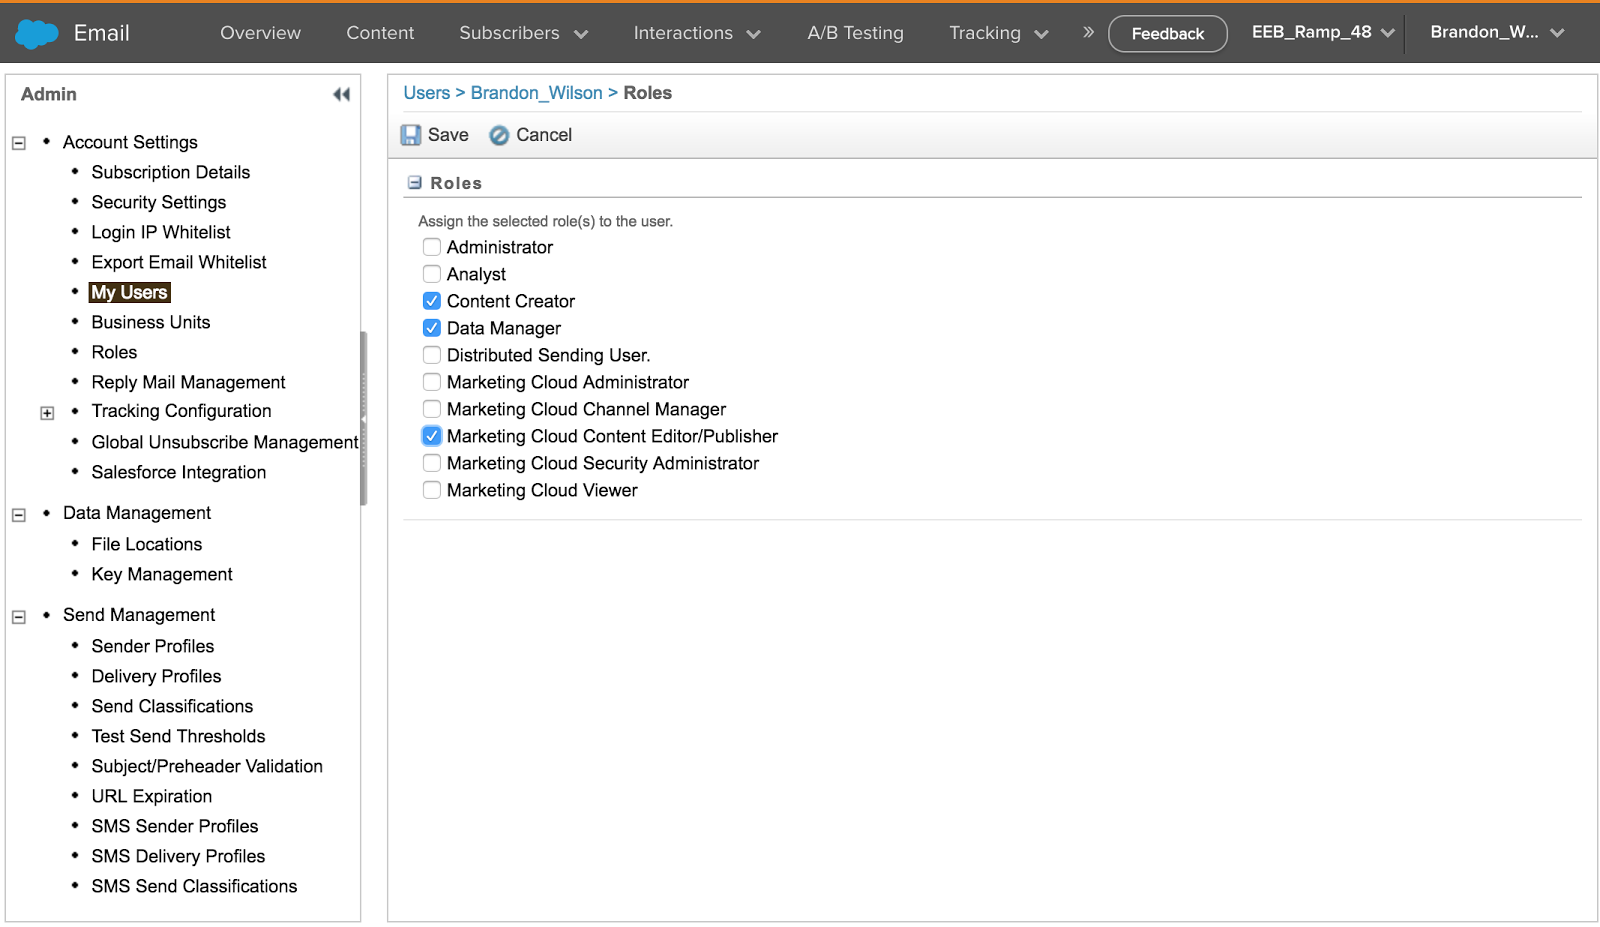Open Key Management
Image resolution: width=1600 pixels, height=927 pixels.
coord(162,574)
